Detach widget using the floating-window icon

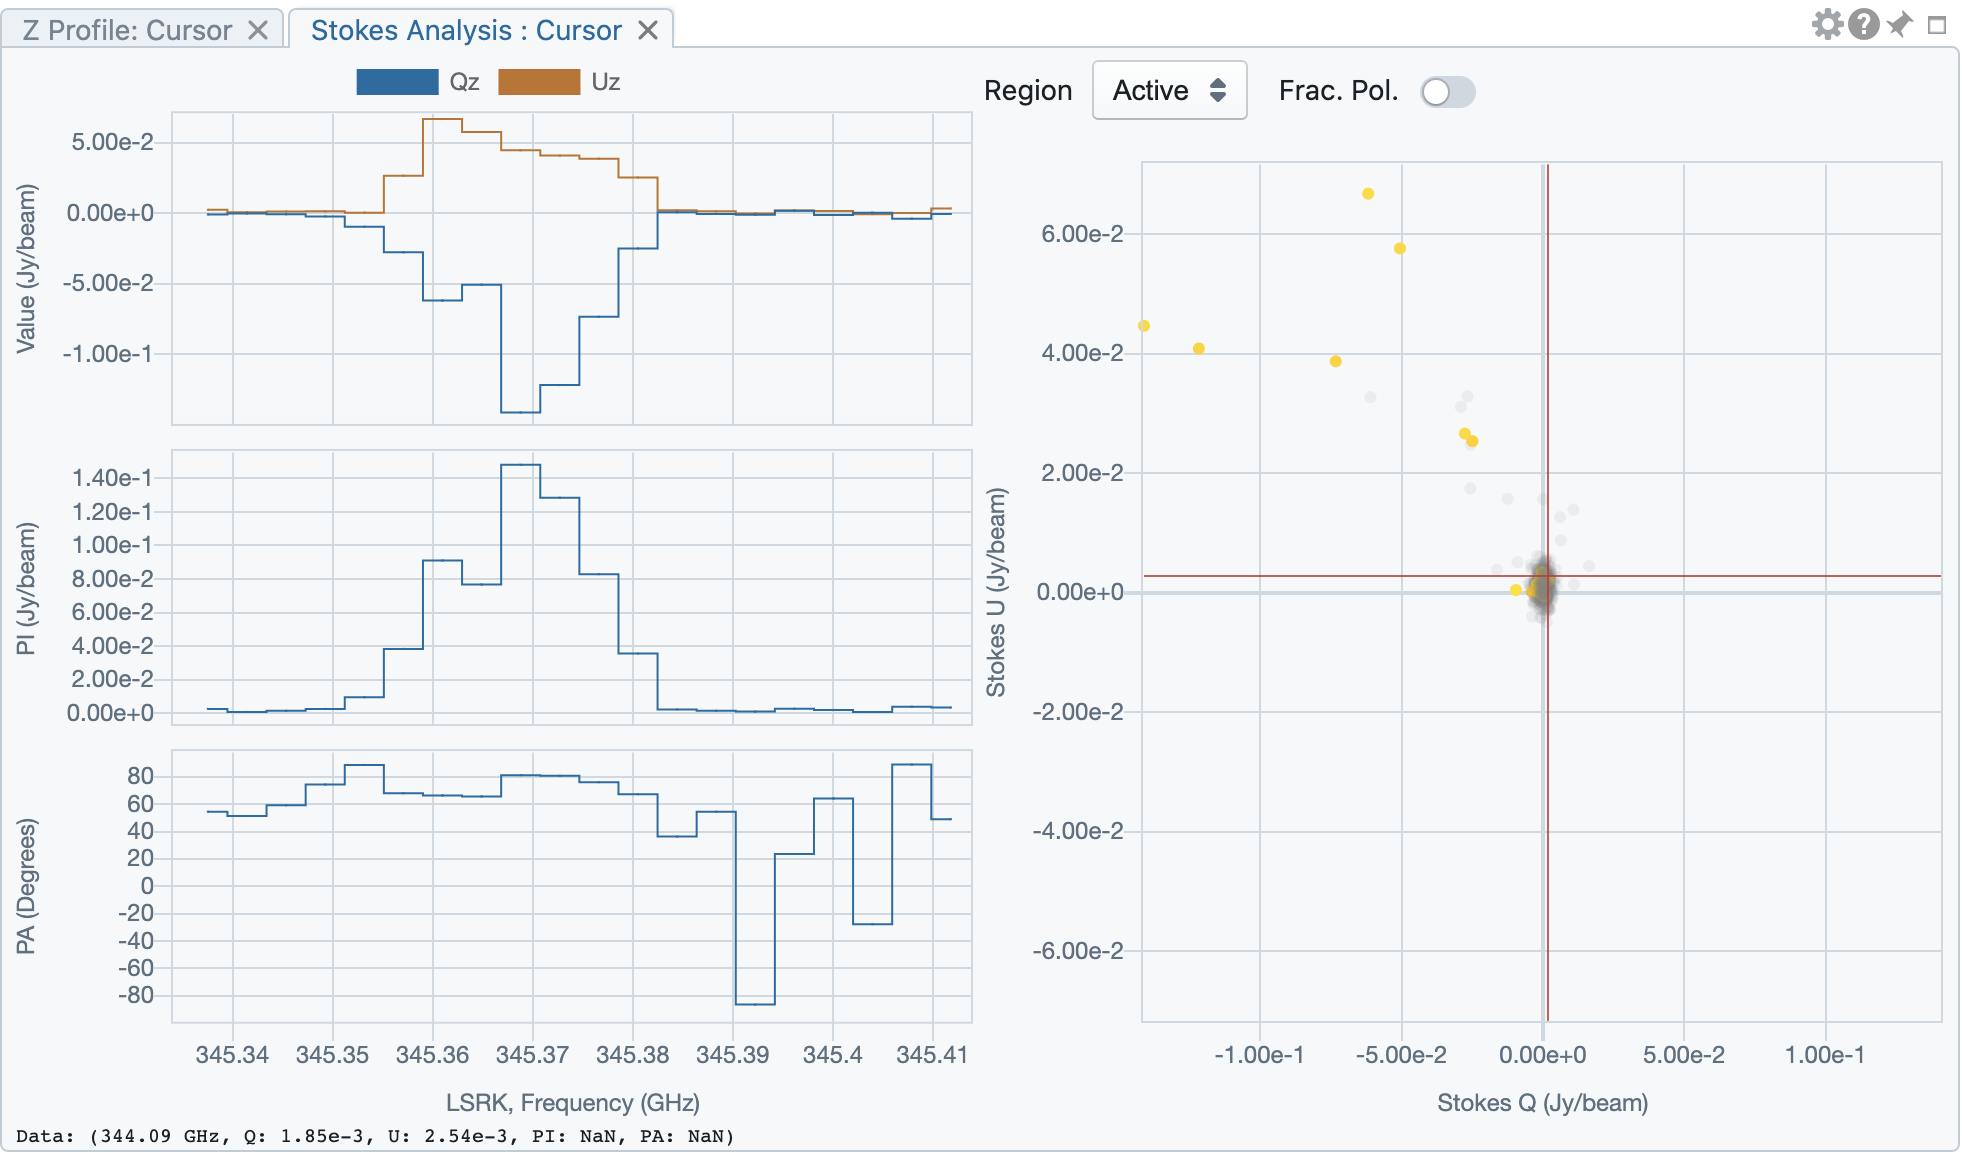tap(1935, 24)
